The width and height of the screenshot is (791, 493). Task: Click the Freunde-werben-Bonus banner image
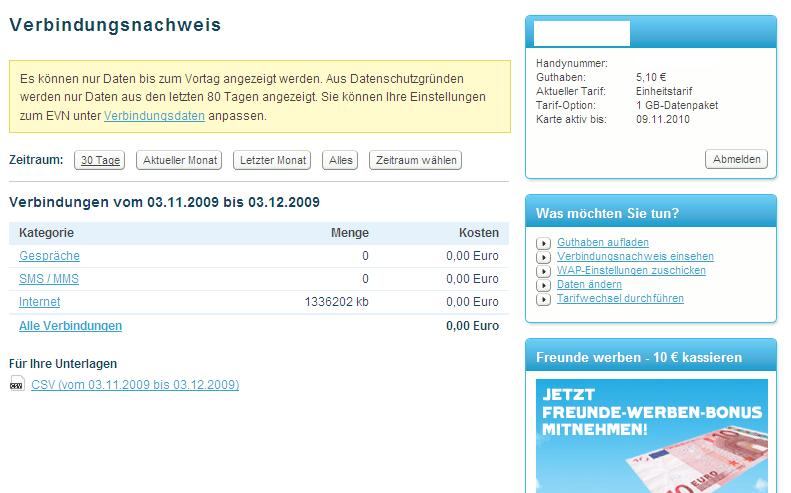(x=652, y=436)
